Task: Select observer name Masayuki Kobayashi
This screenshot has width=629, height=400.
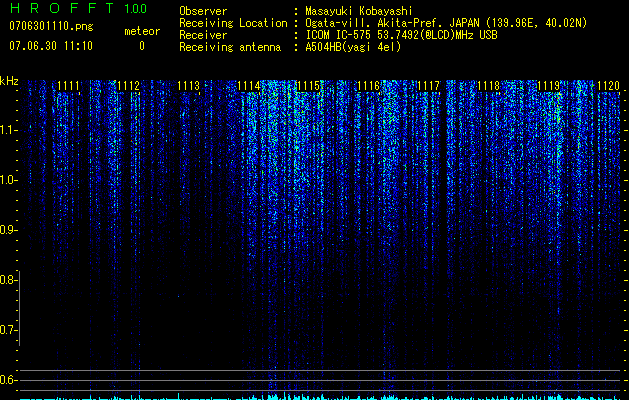Action: 359,11
